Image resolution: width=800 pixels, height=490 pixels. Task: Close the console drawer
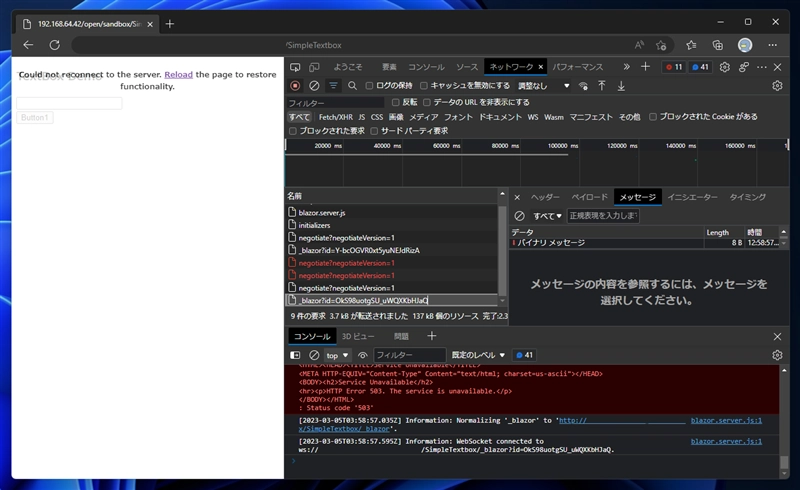click(x=777, y=336)
